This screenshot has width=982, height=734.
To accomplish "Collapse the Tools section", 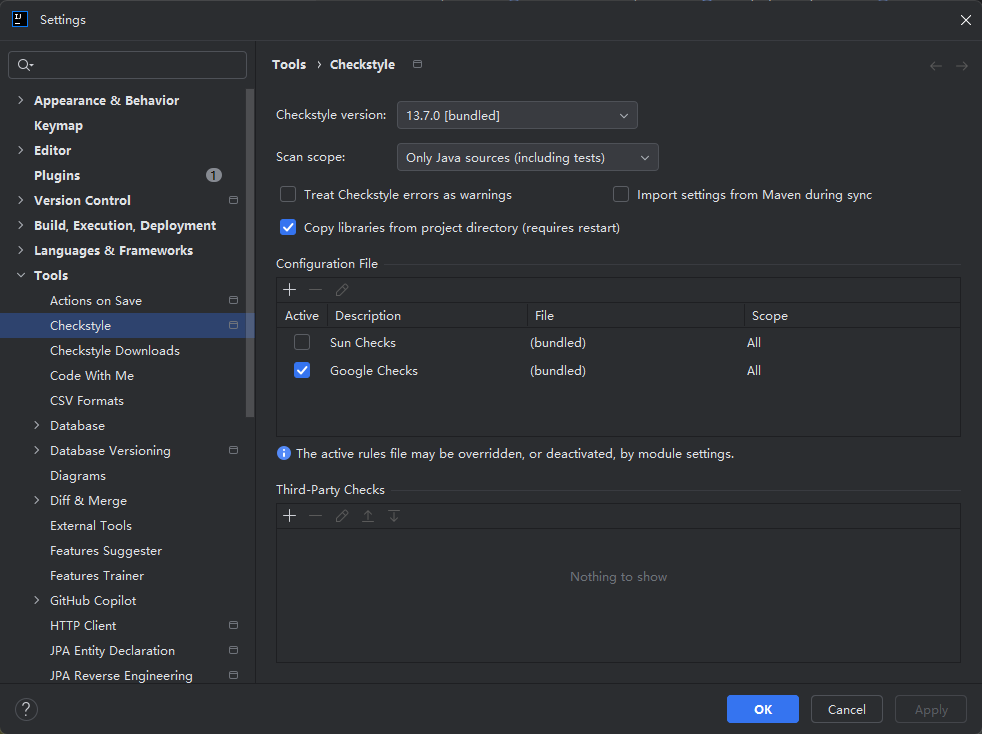I will [x=21, y=276].
